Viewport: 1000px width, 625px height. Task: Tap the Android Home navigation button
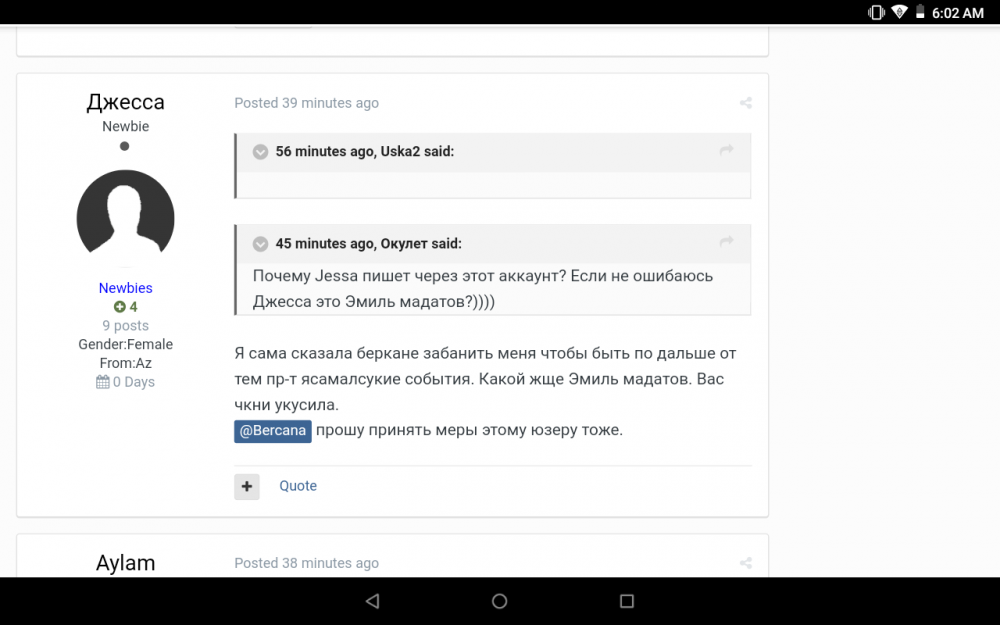pos(499,600)
